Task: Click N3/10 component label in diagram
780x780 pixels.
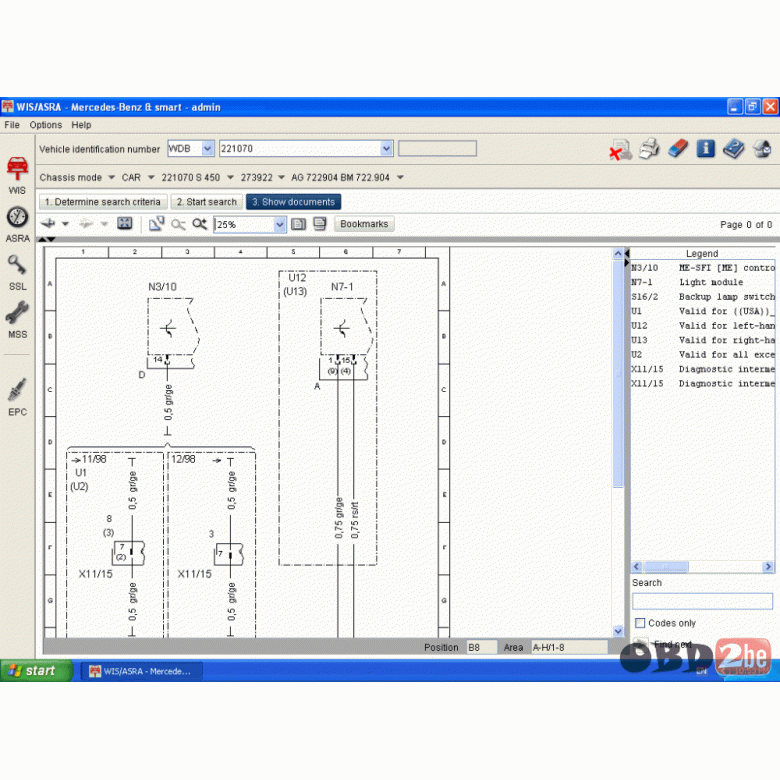Action: 162,287
